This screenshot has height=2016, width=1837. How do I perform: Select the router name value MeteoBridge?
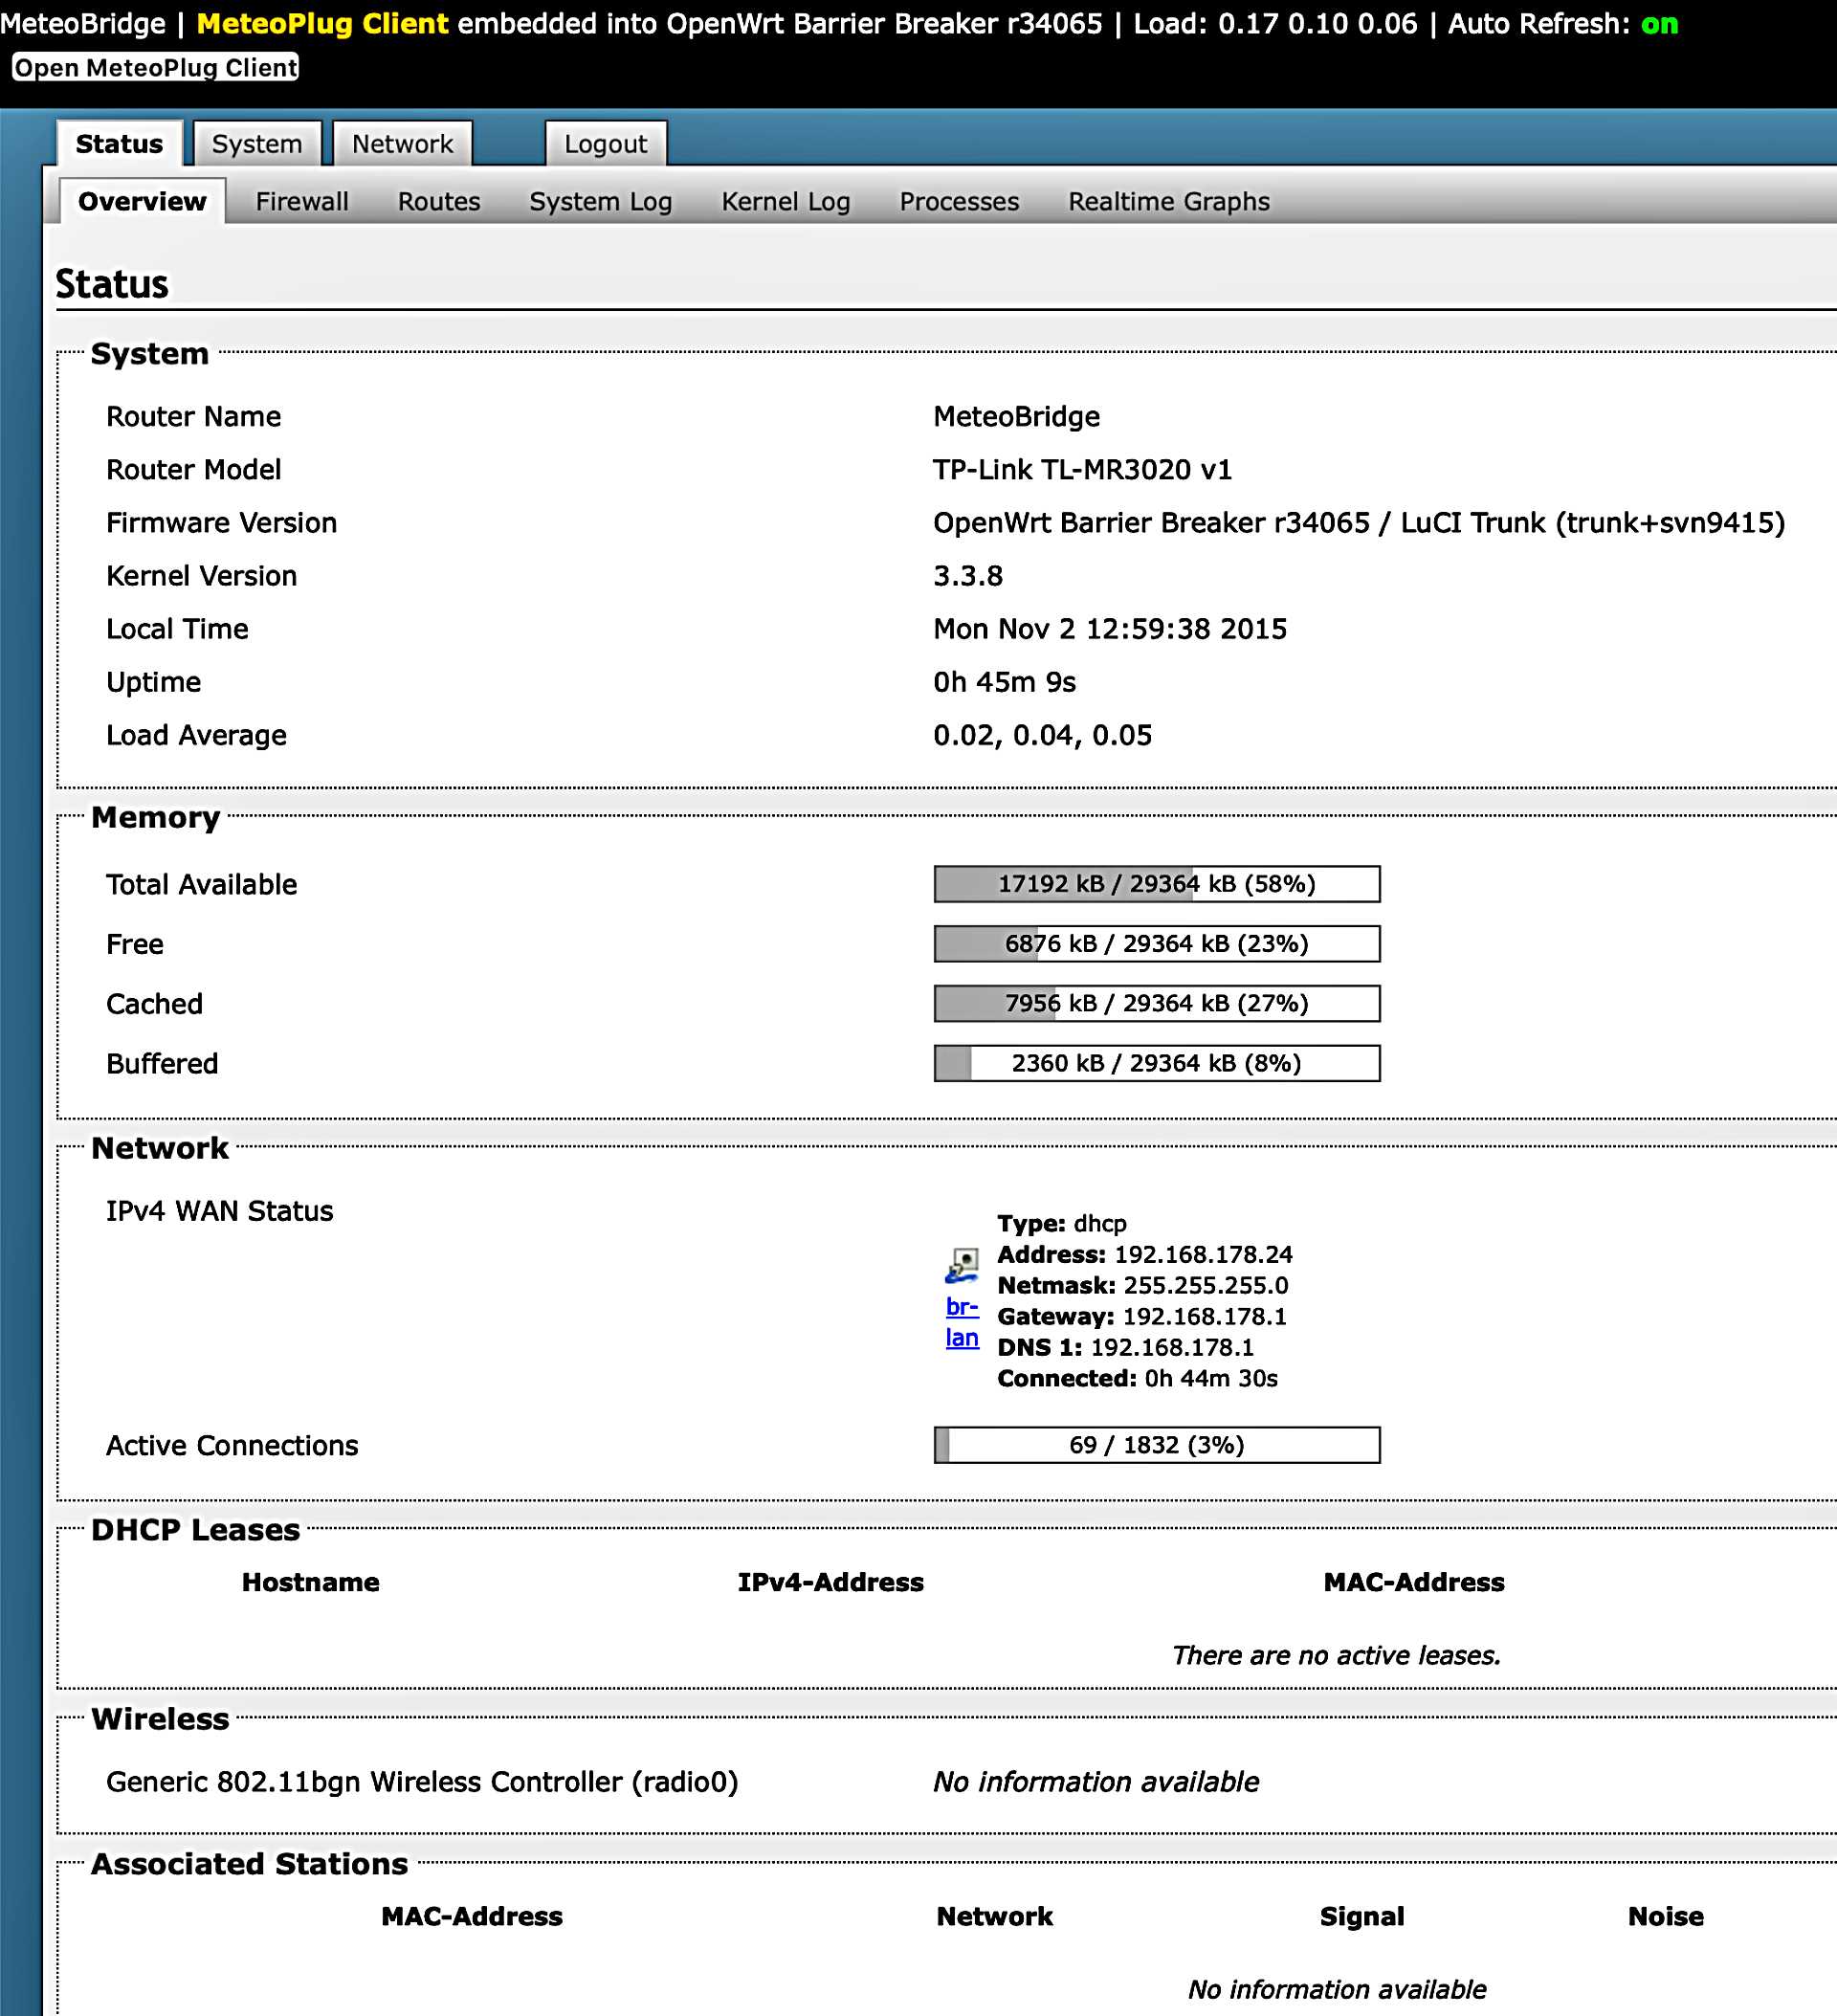[x=1016, y=417]
